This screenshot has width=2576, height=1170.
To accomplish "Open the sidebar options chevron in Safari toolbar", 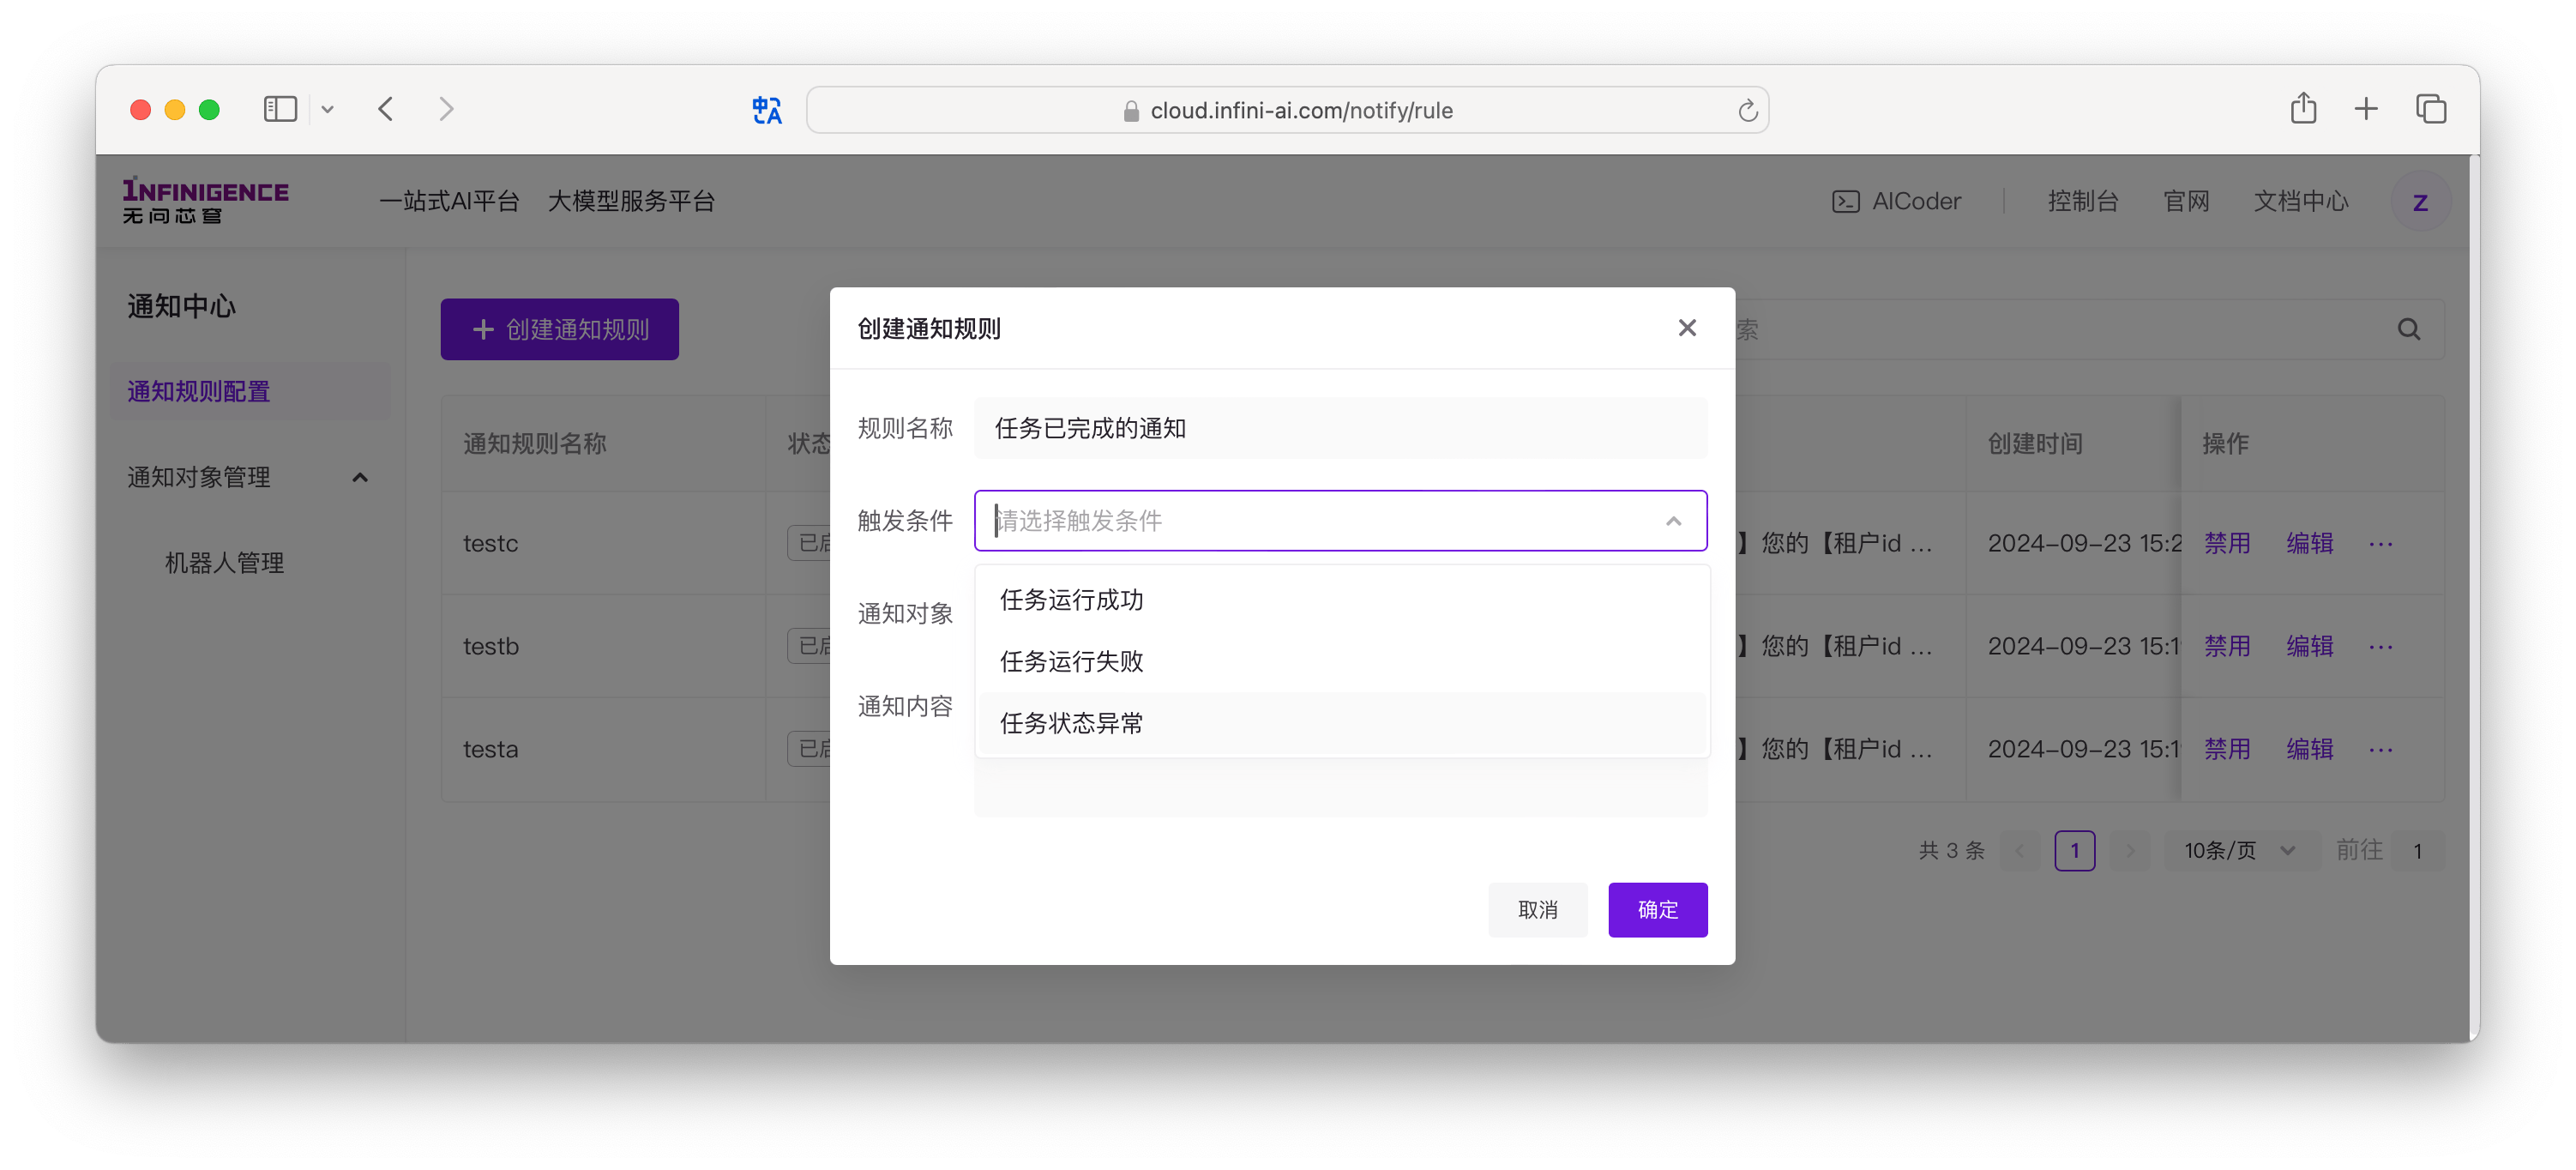I will (327, 110).
